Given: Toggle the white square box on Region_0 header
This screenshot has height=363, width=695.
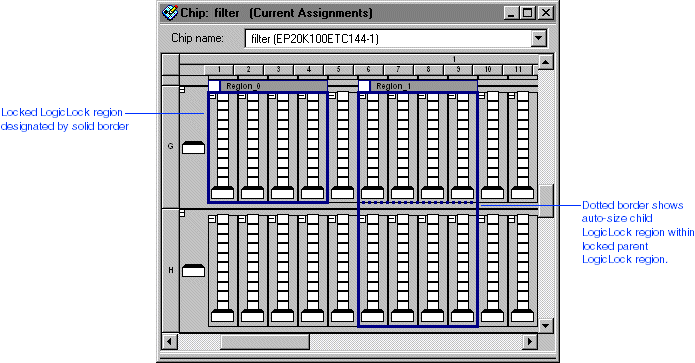Looking at the screenshot, I should [214, 86].
